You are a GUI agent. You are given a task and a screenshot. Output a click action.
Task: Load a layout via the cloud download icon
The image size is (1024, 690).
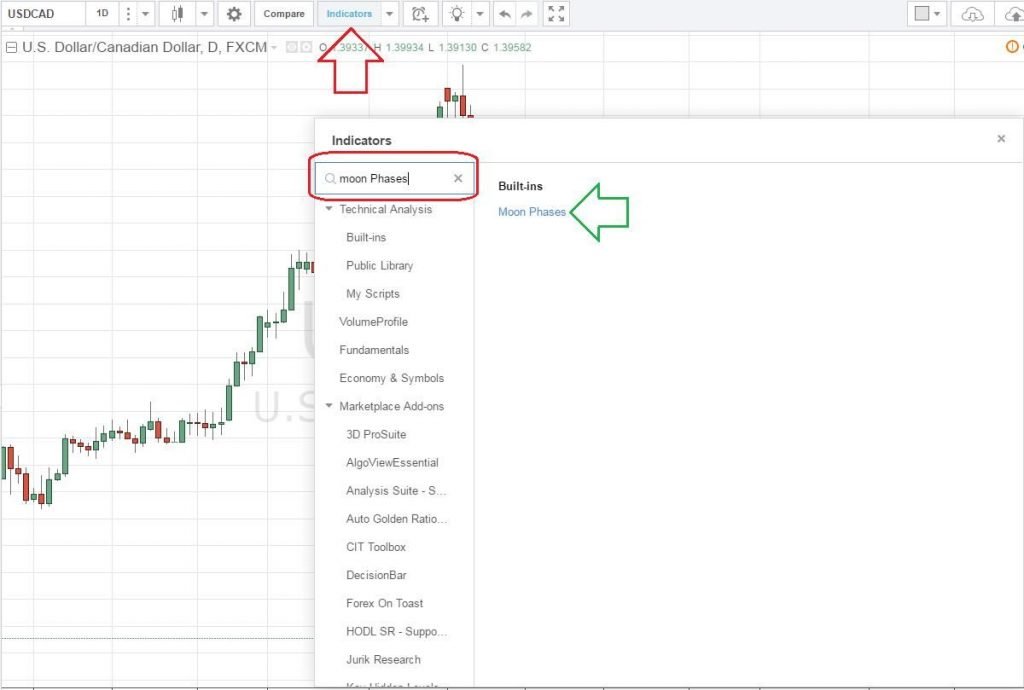click(970, 13)
